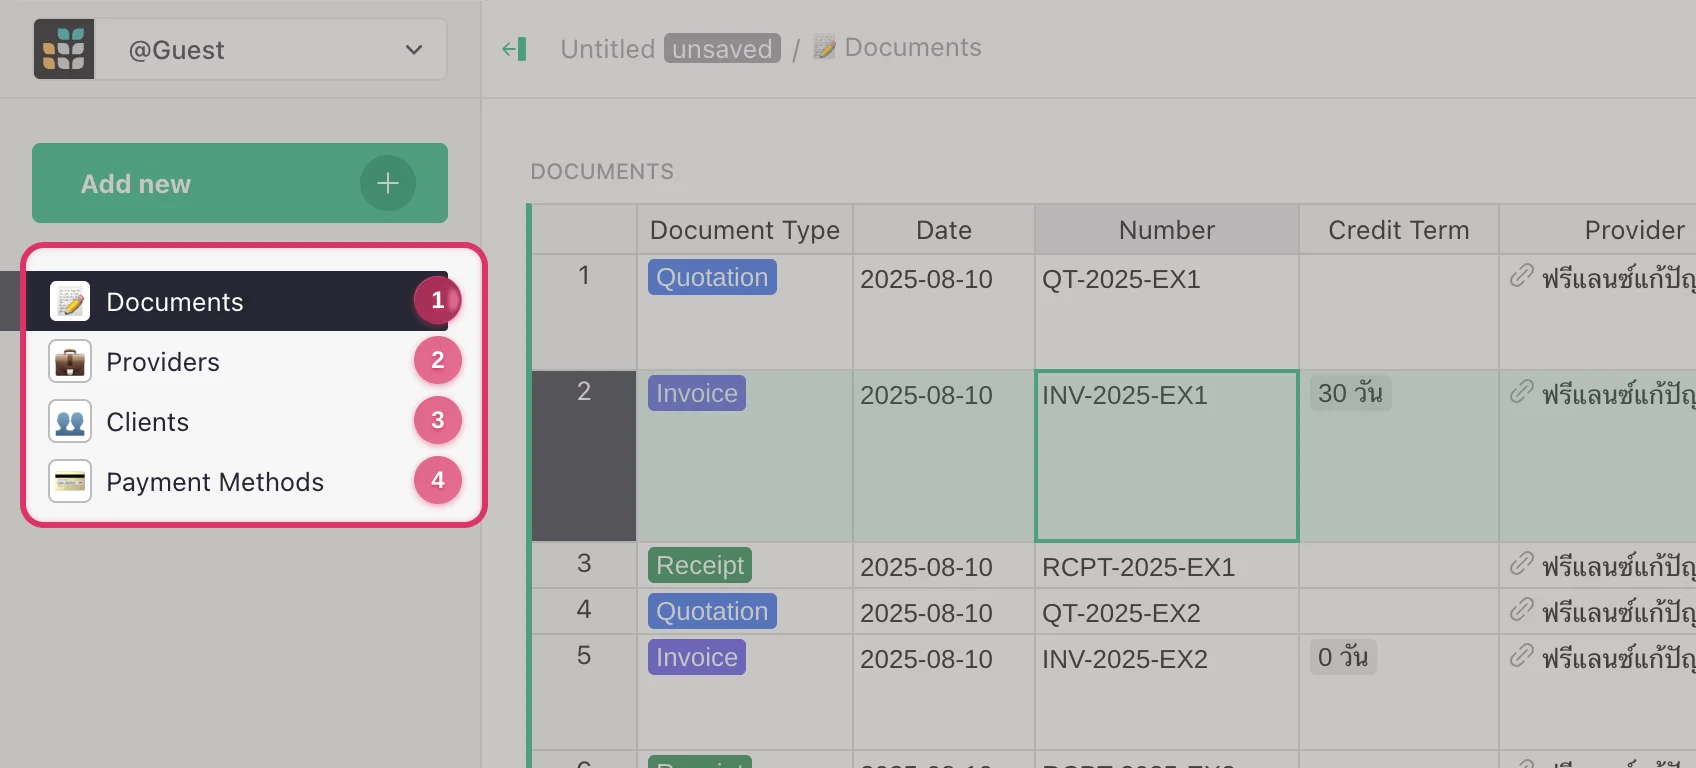Image resolution: width=1696 pixels, height=768 pixels.
Task: Open the Payment Methods page
Action: (215, 482)
